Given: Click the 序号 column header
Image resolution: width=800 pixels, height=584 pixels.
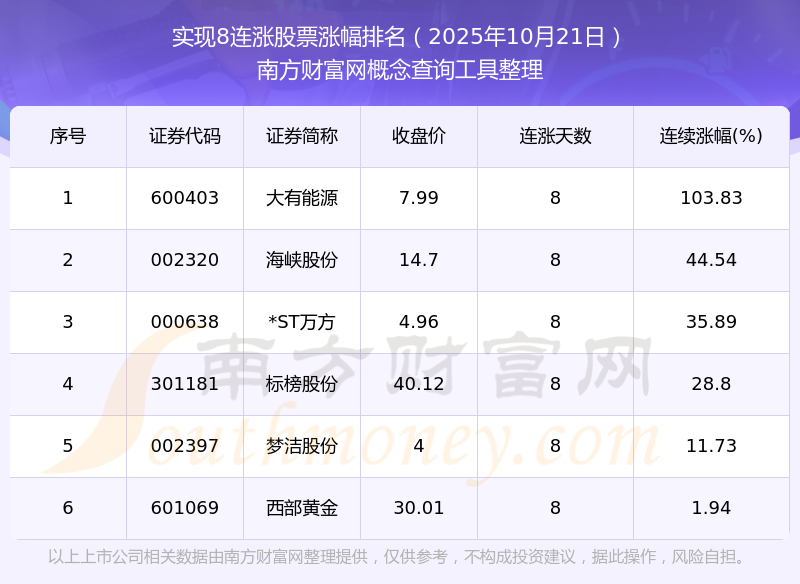Looking at the screenshot, I should click(x=68, y=136).
